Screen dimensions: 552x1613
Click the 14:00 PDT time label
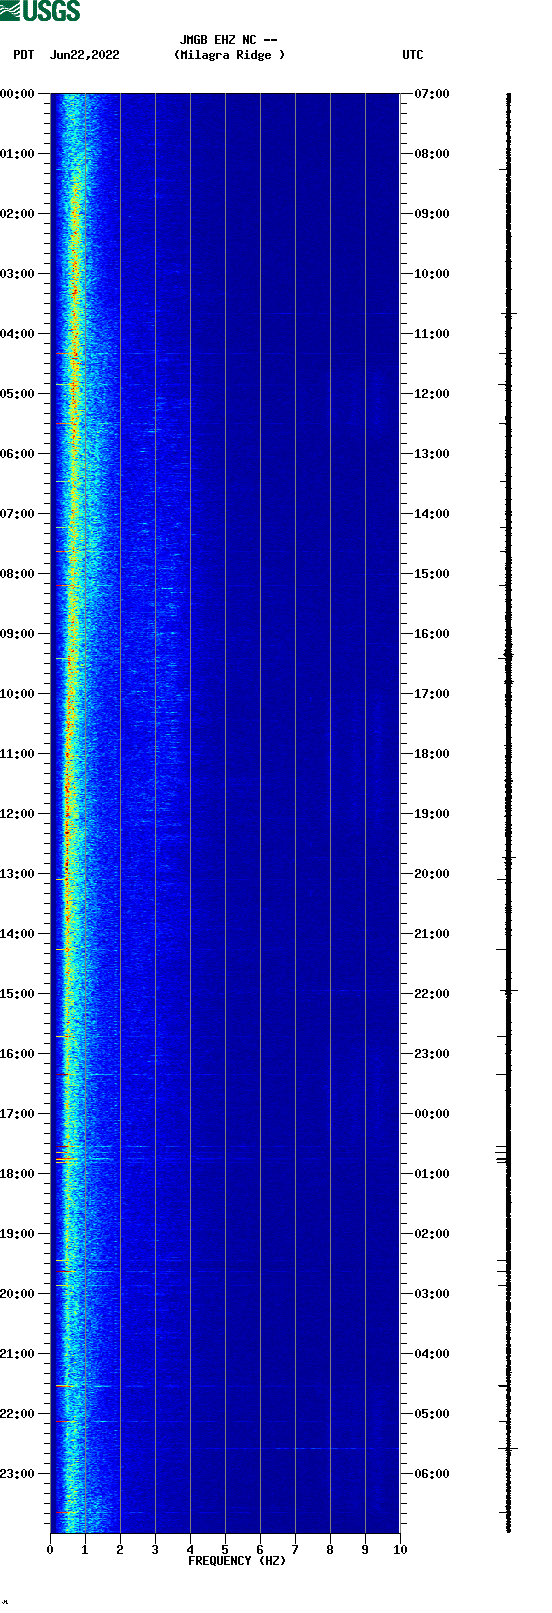[18, 934]
